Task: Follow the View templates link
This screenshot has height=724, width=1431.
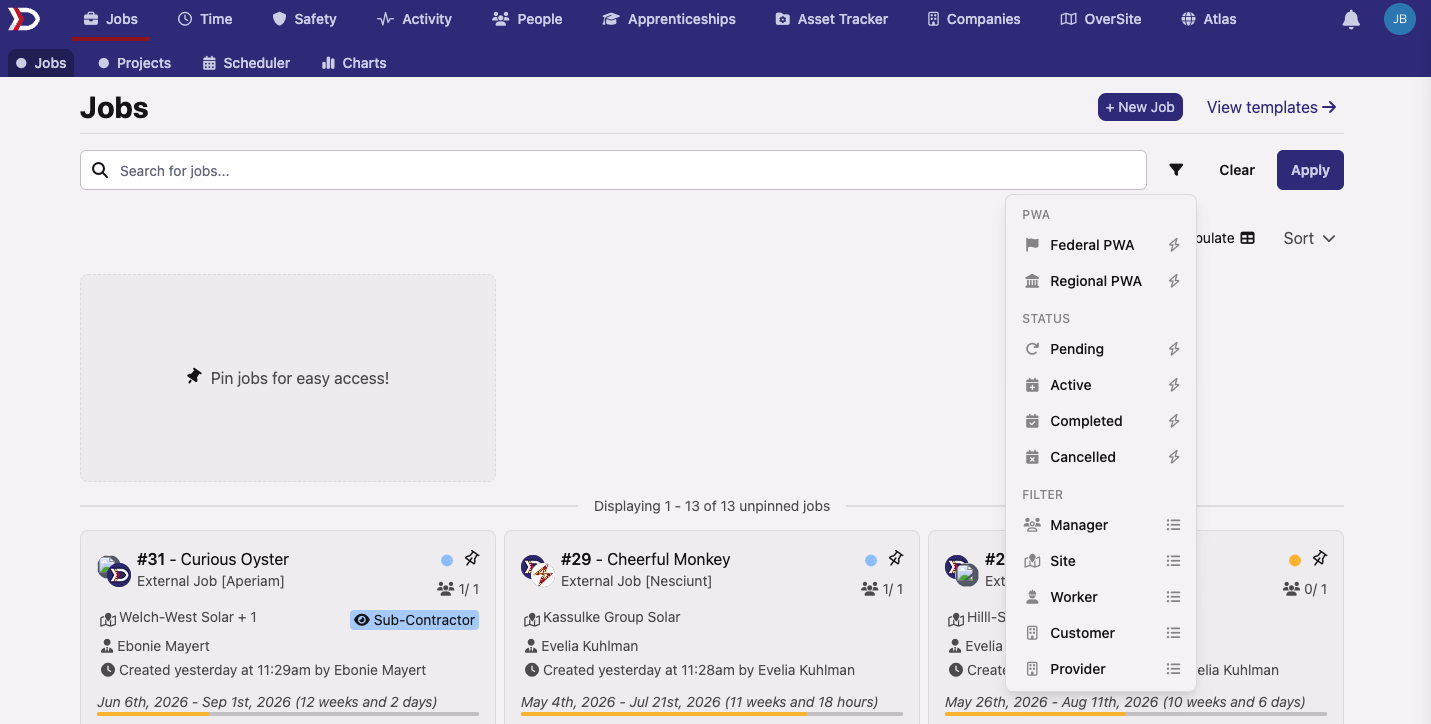Action: (1272, 107)
